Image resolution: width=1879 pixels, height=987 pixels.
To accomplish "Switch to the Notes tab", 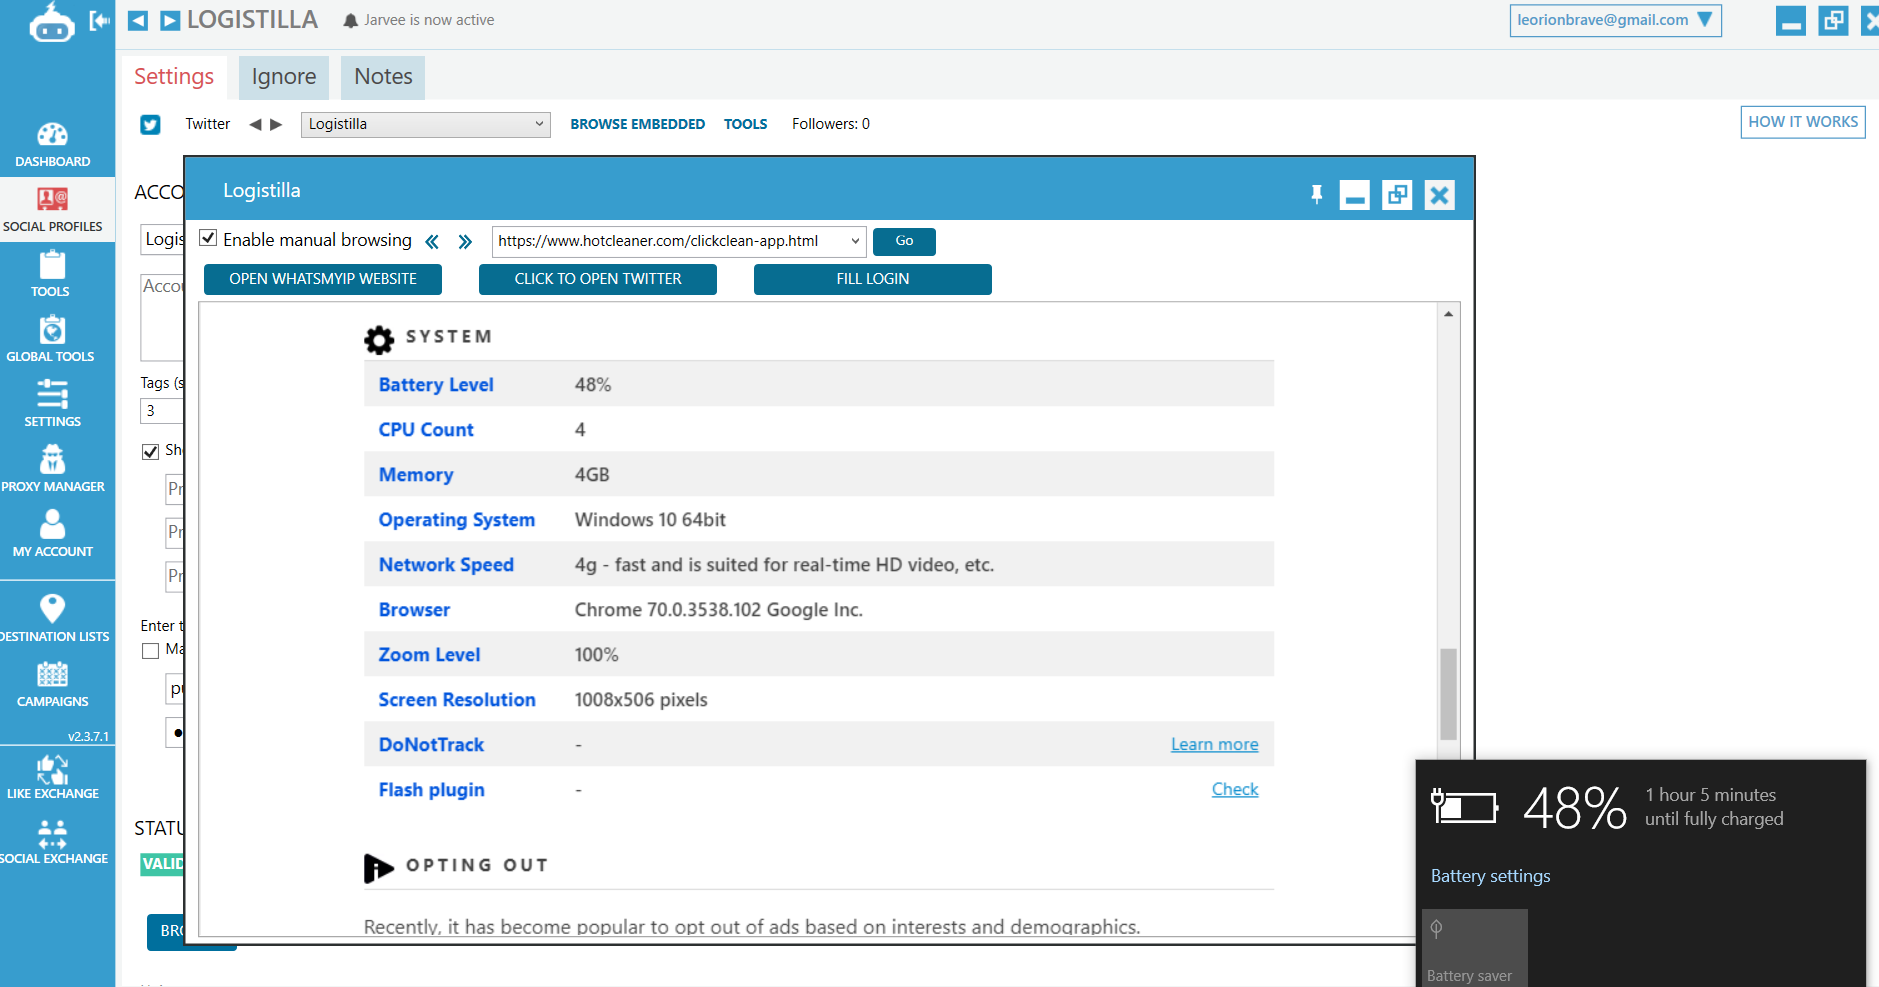I will [383, 77].
